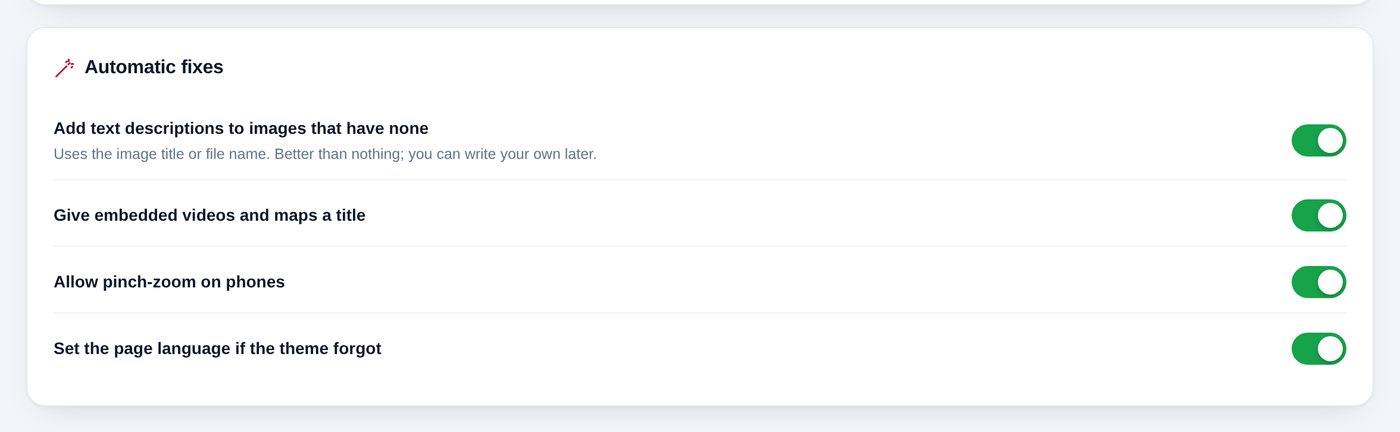The image size is (1400, 432).
Task: Click the magic wand icon beside Automatic fixes
Action: pos(65,68)
